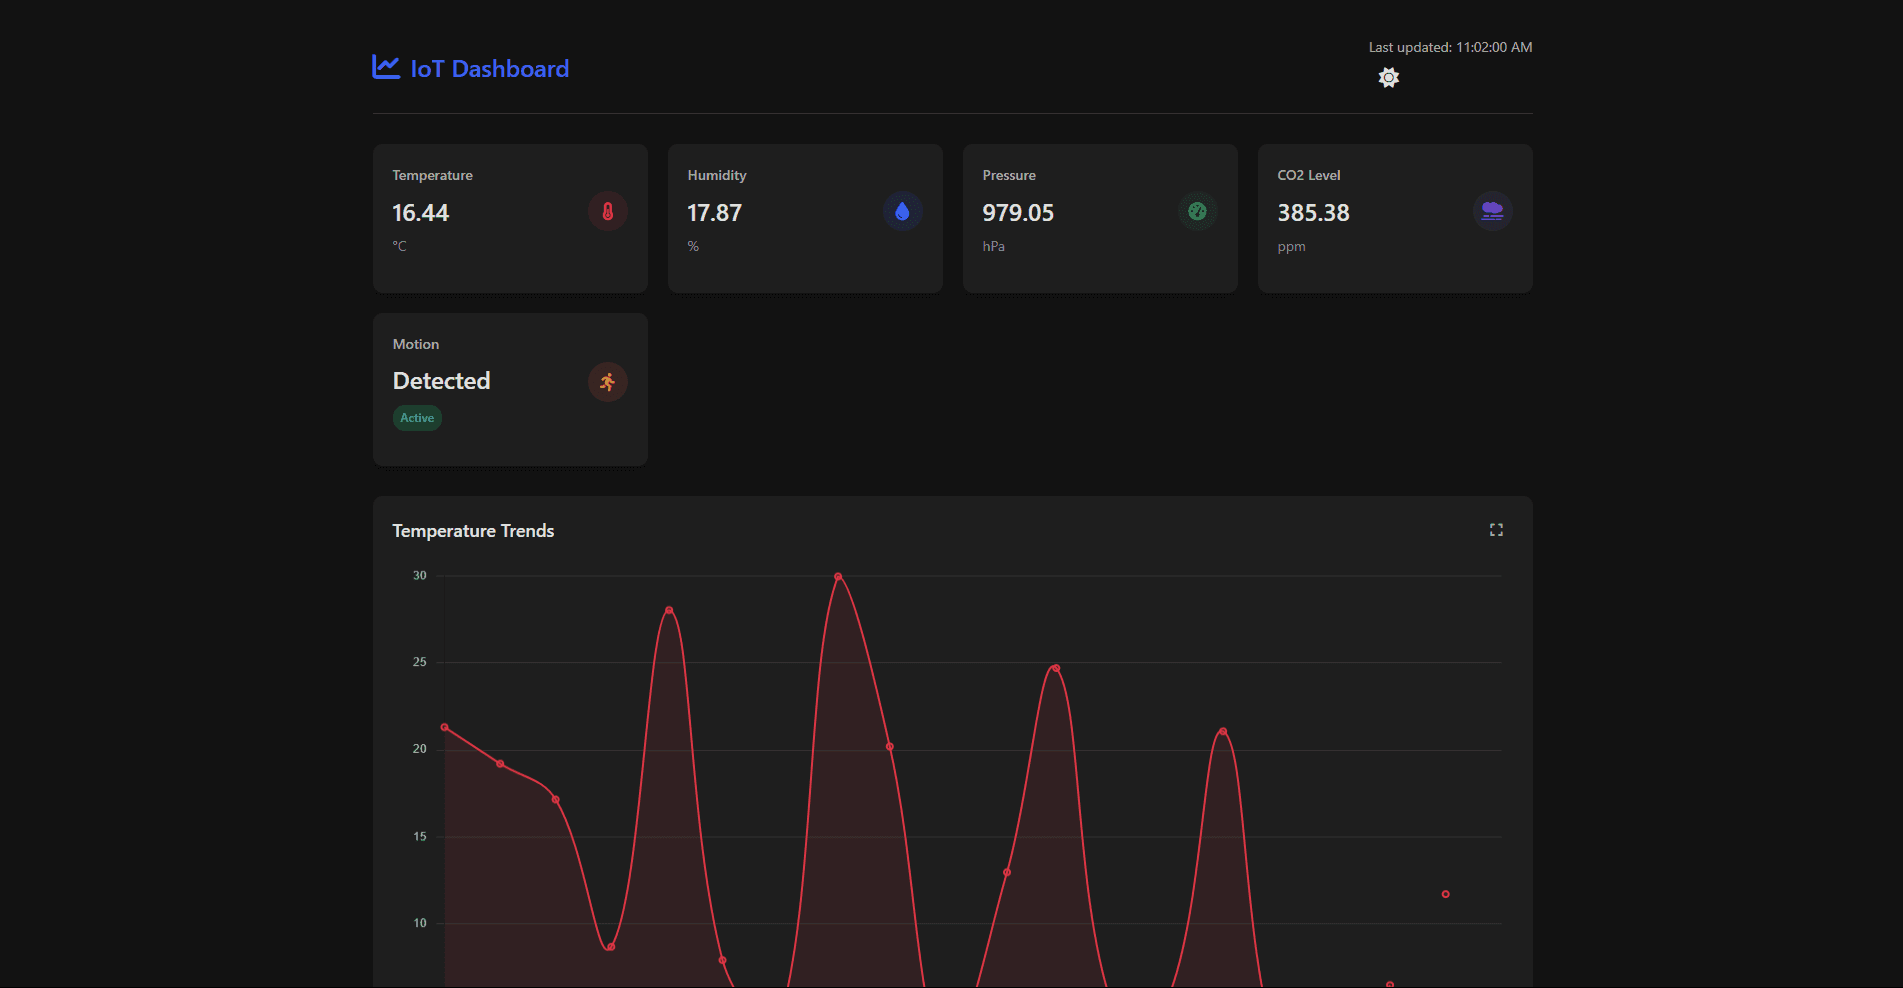Click the Motion running person icon
This screenshot has height=988, width=1903.
pos(607,382)
